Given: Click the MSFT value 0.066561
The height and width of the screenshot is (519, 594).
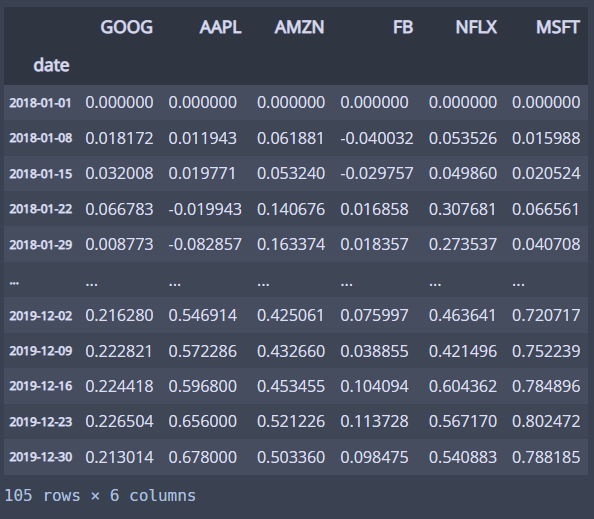Looking at the screenshot, I should (x=546, y=209).
